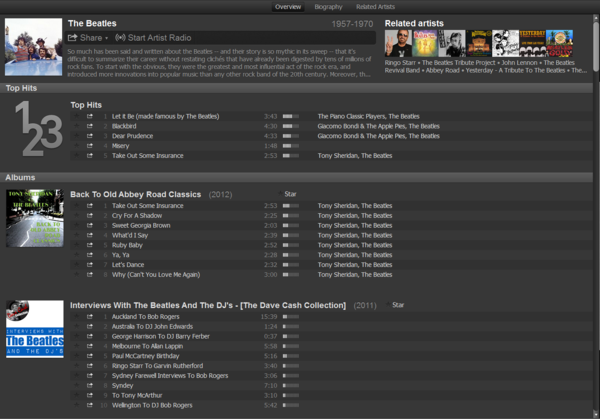Click popularity bar for Blackbird
Viewport: 600px width, 419px height.
click(291, 126)
